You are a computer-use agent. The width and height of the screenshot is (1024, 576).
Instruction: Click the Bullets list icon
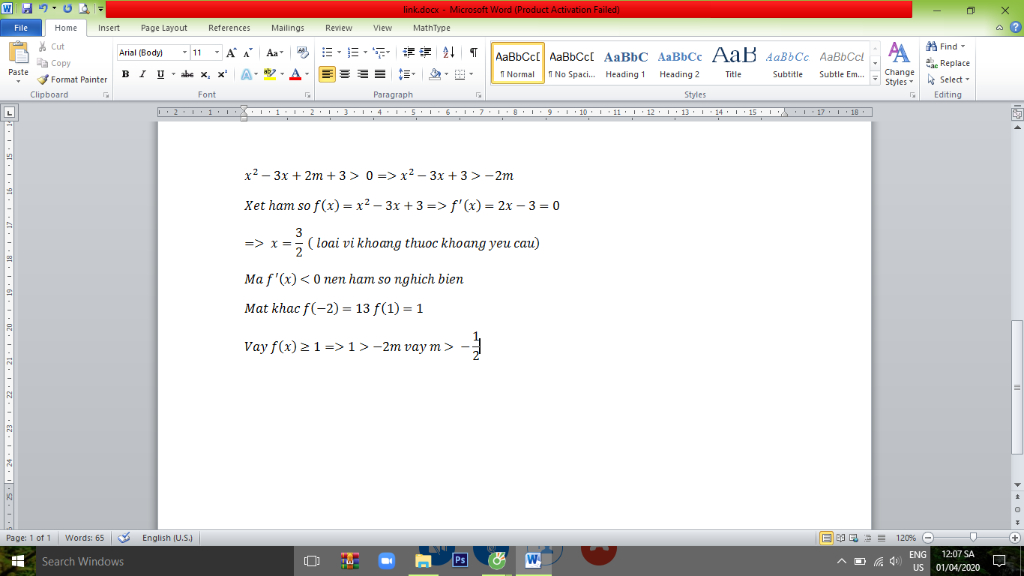[x=327, y=52]
